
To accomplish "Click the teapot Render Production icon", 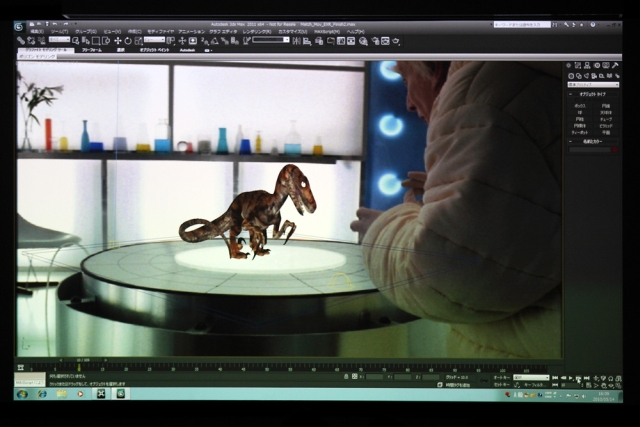I will point(396,41).
